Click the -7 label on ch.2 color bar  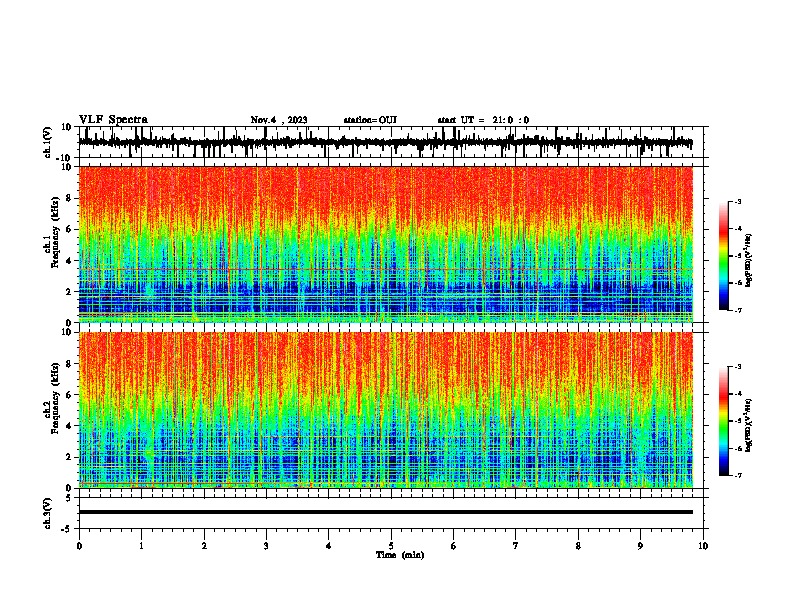(x=738, y=475)
